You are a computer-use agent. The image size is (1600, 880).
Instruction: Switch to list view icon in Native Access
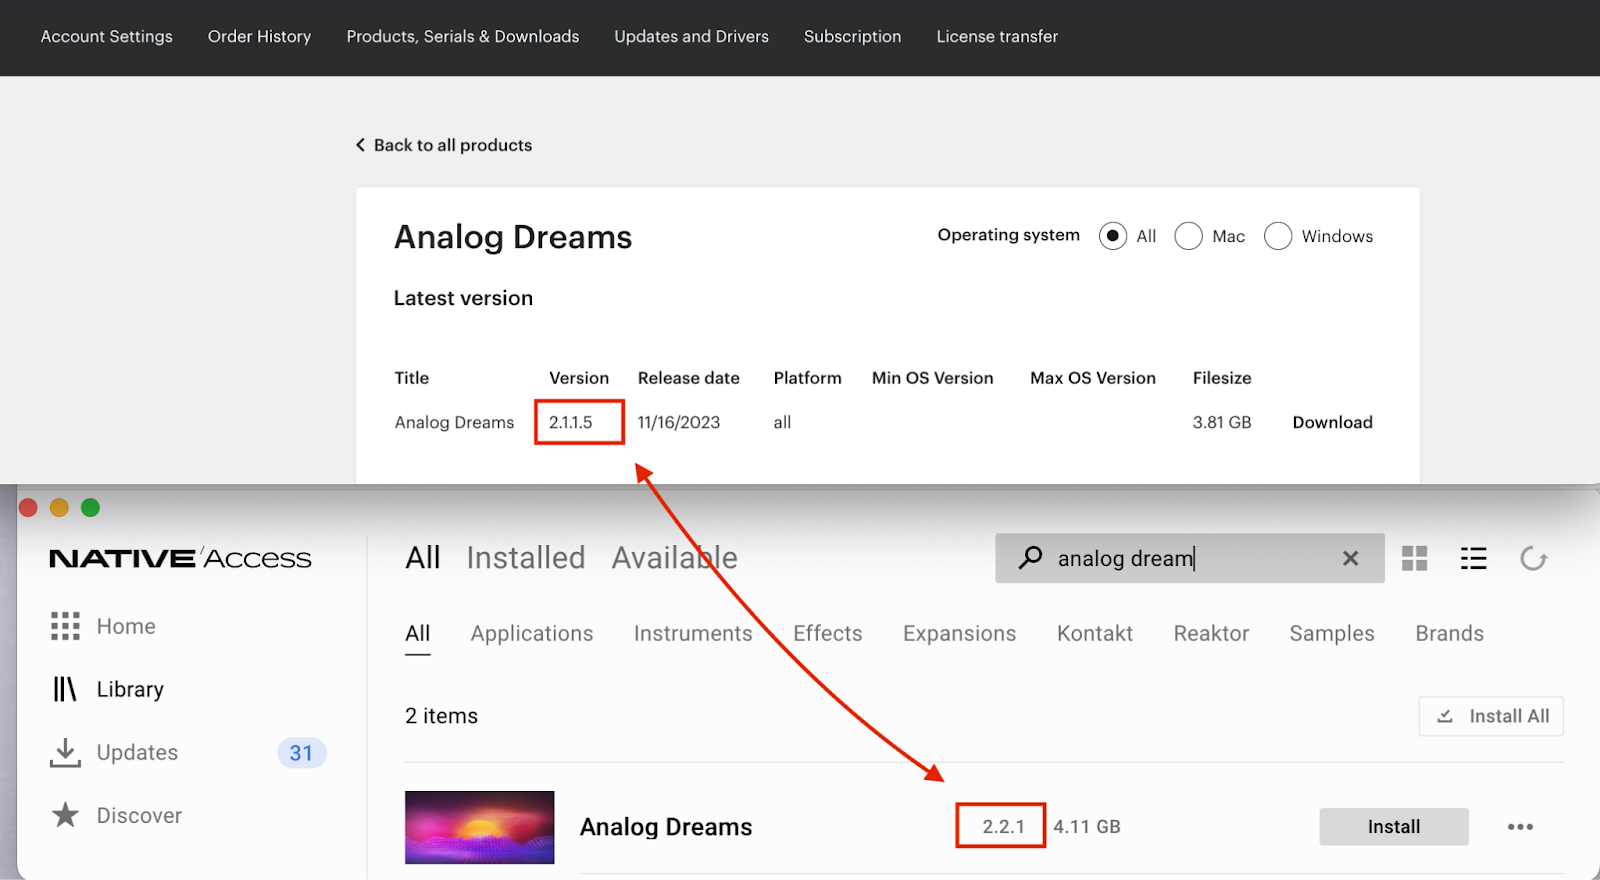[x=1473, y=558]
